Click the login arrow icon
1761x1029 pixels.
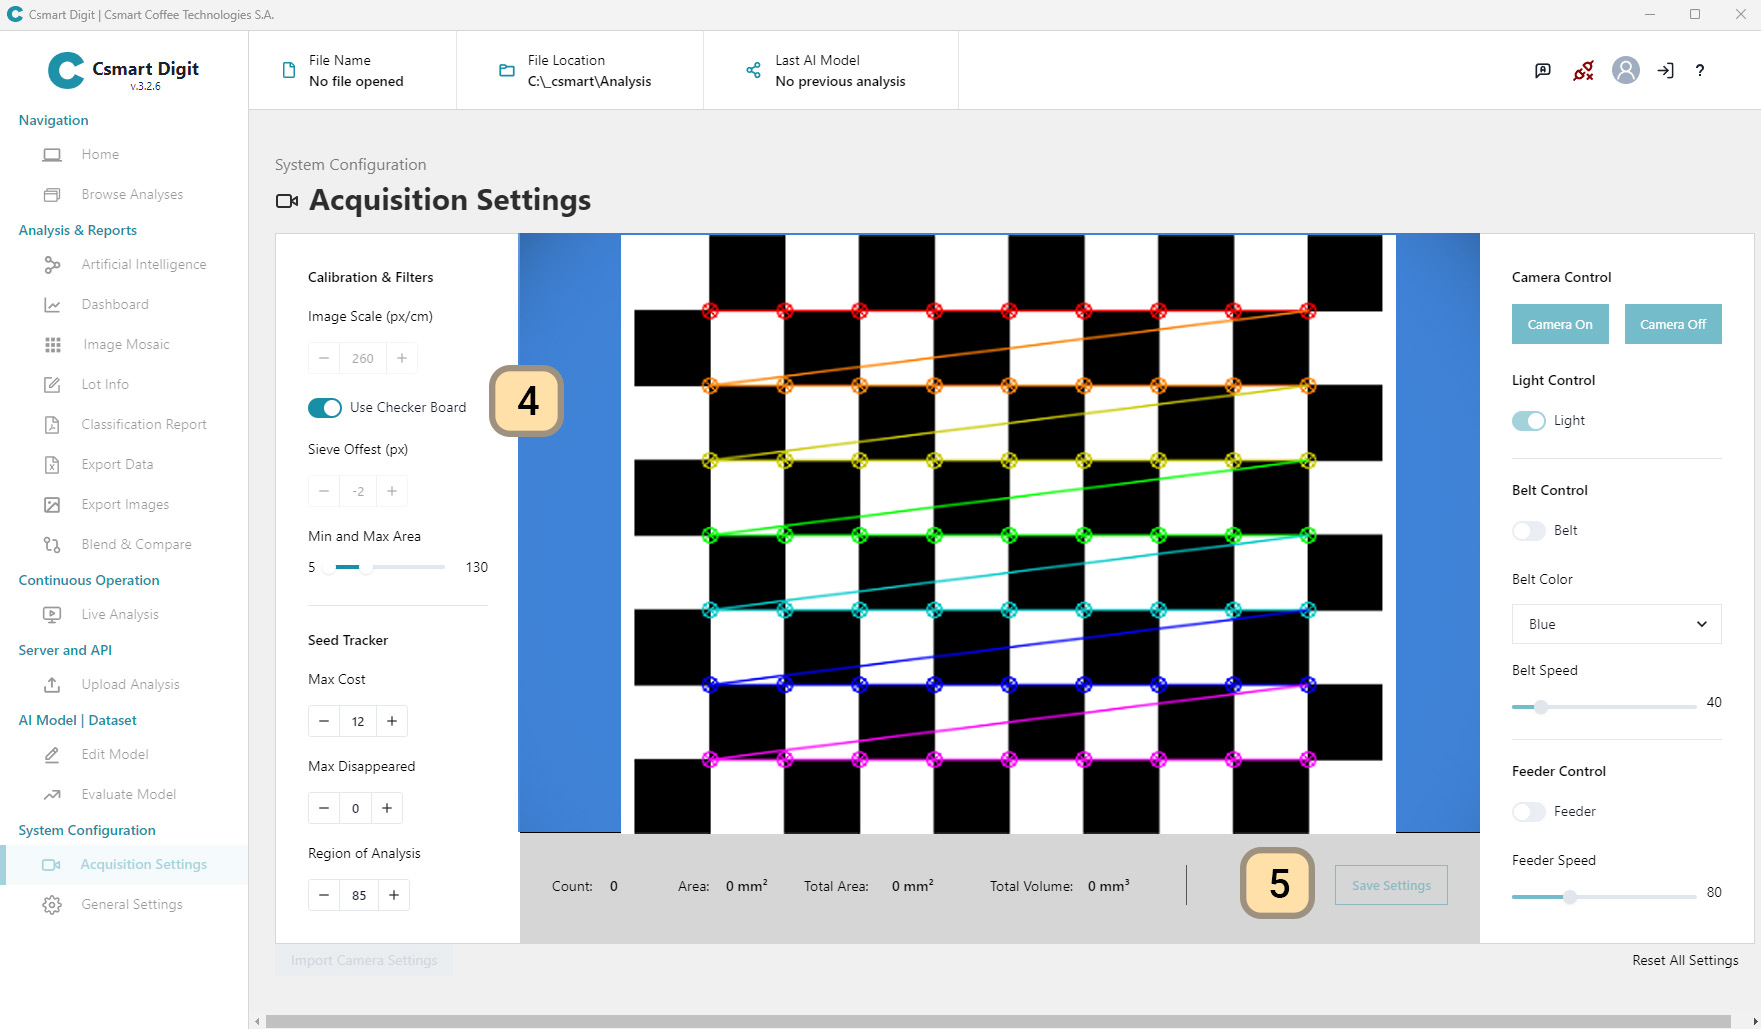[1665, 70]
